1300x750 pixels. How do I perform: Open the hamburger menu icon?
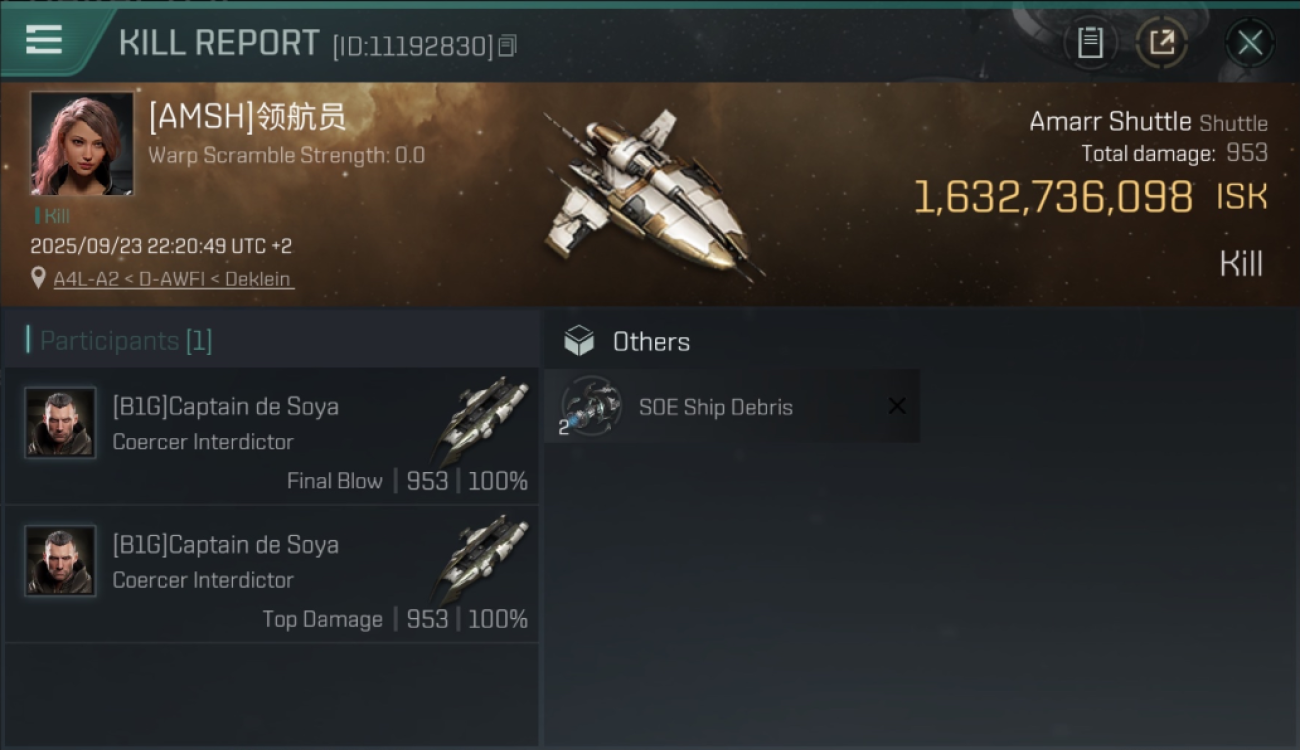pos(44,40)
